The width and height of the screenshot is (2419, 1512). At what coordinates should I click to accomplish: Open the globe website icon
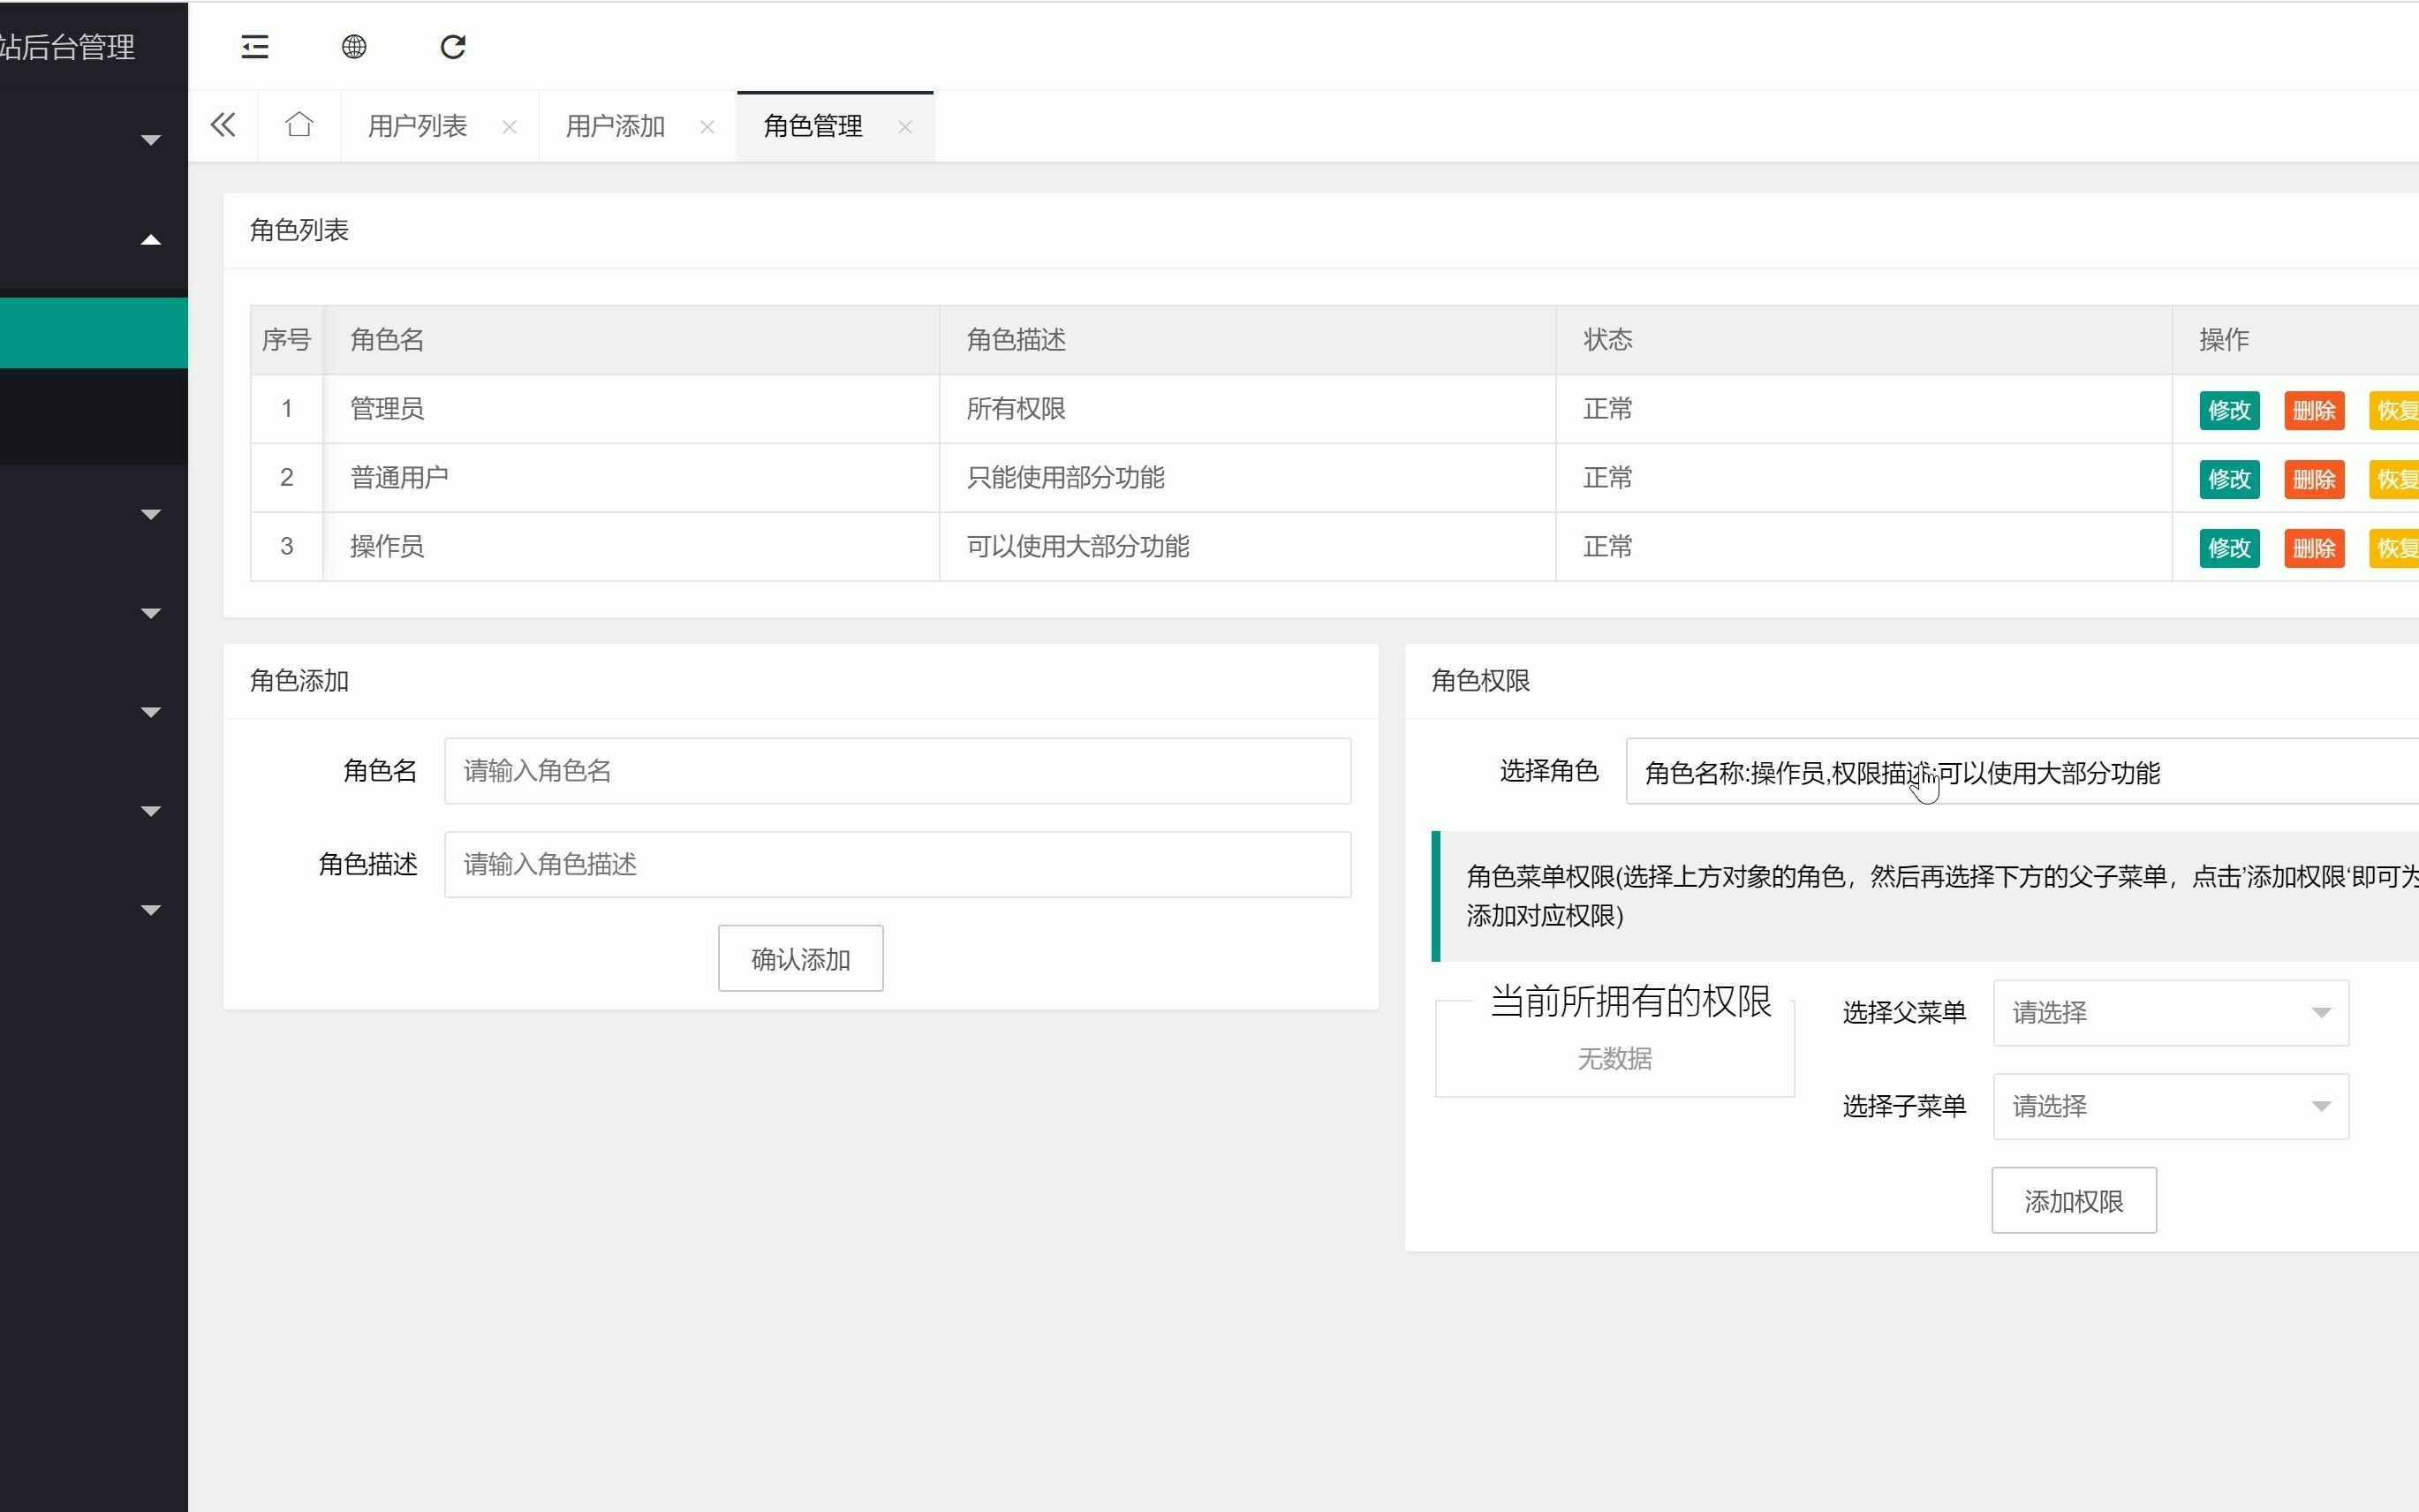coord(354,47)
